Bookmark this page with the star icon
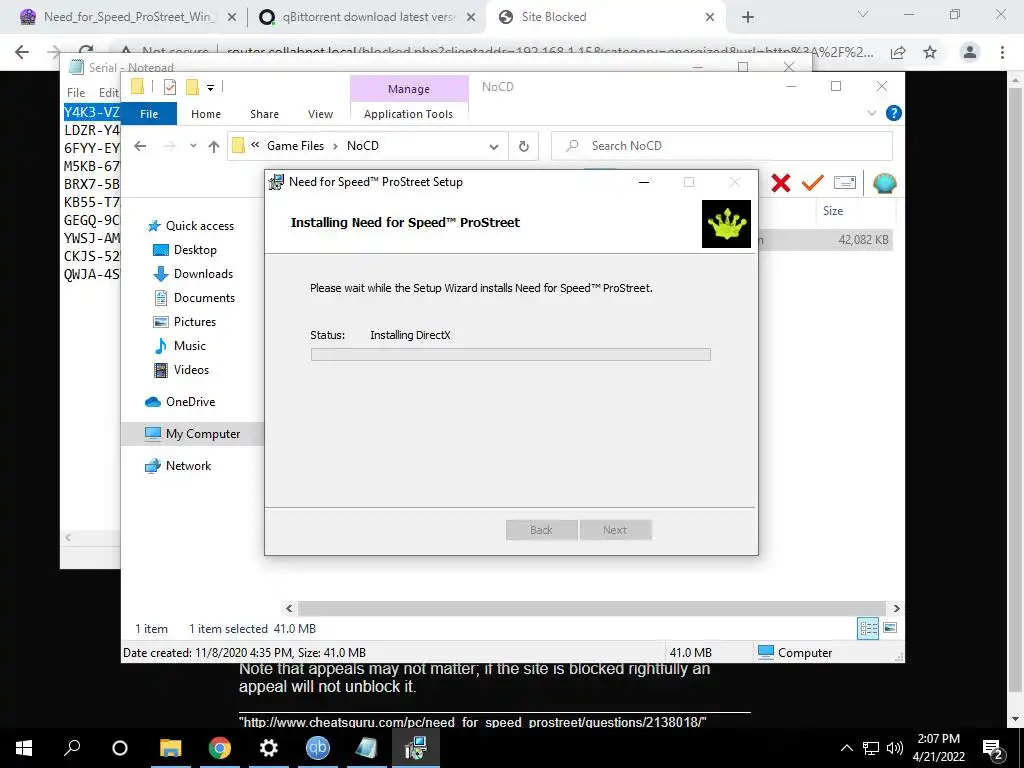 coord(930,52)
